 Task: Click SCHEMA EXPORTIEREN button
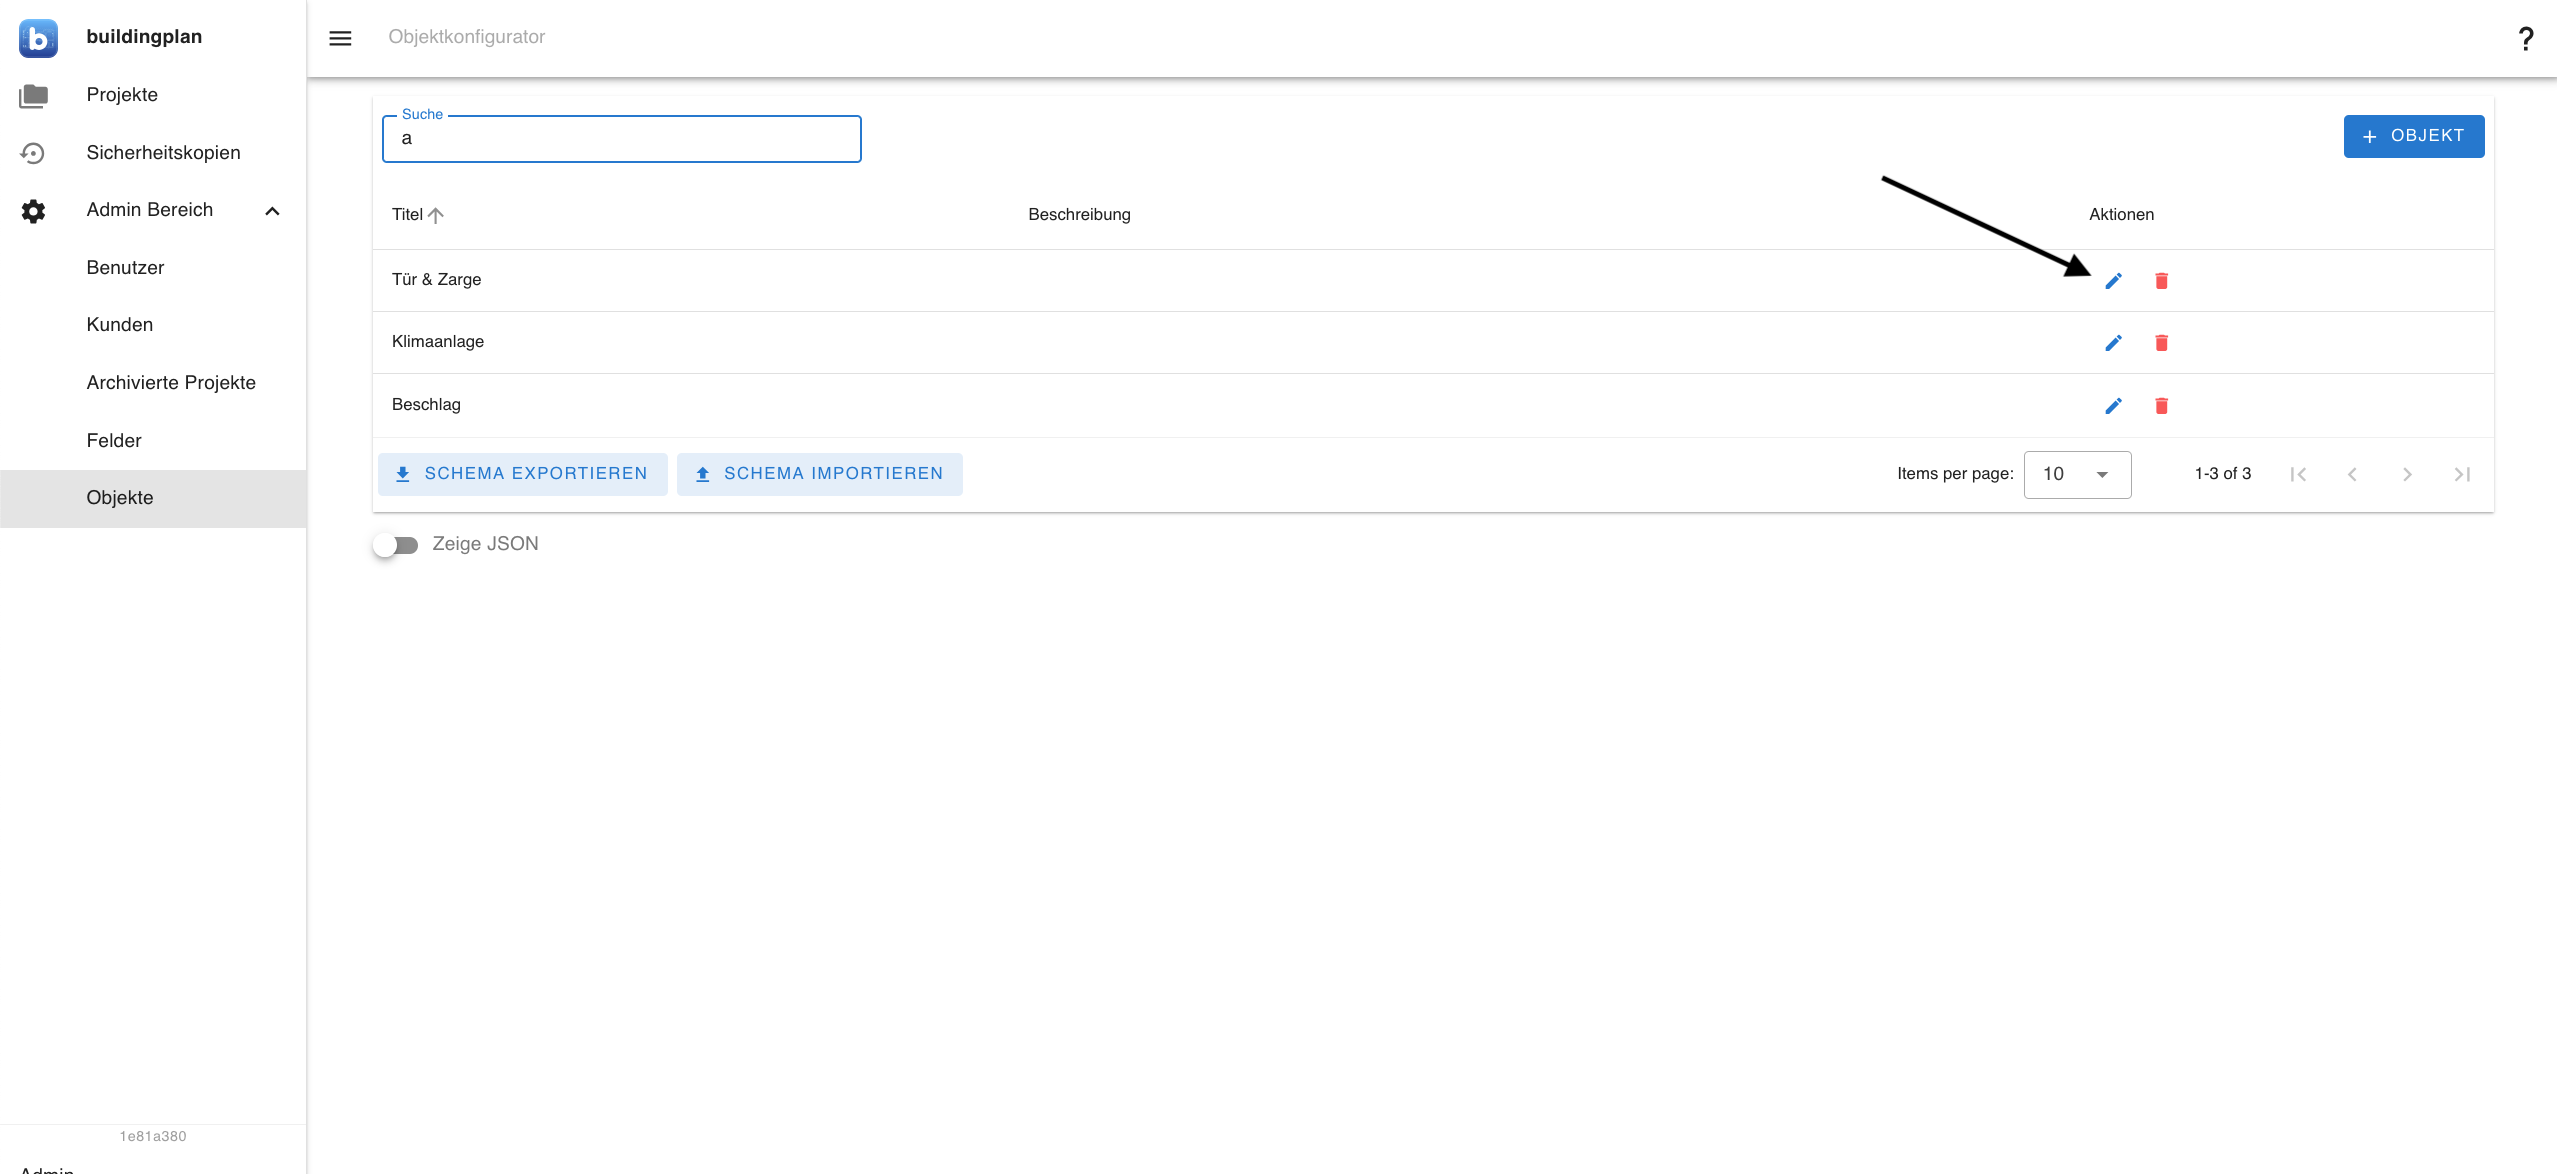[x=522, y=474]
